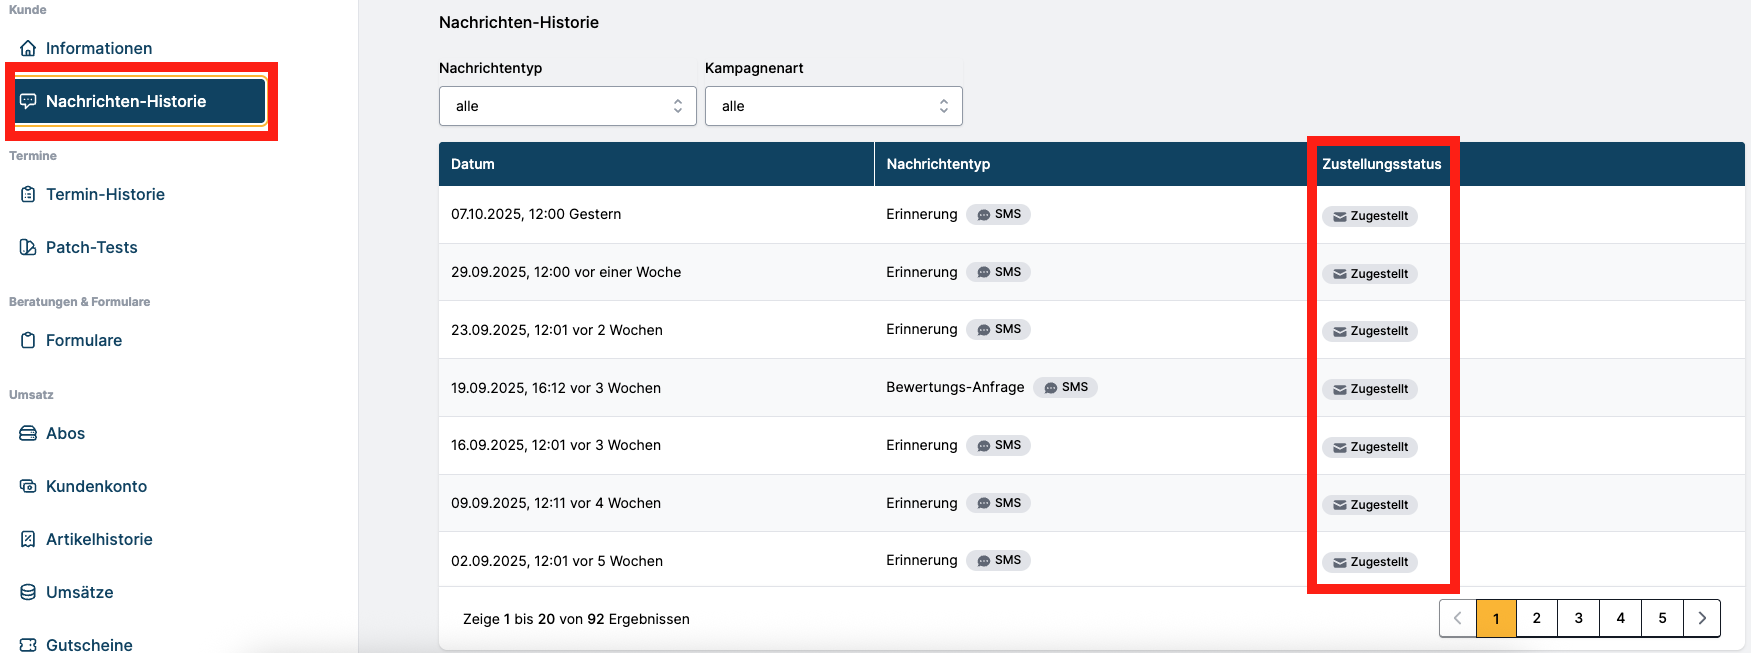Click the Kundenkonto wallet icon
Viewport: 1751px width, 653px height.
(28, 486)
